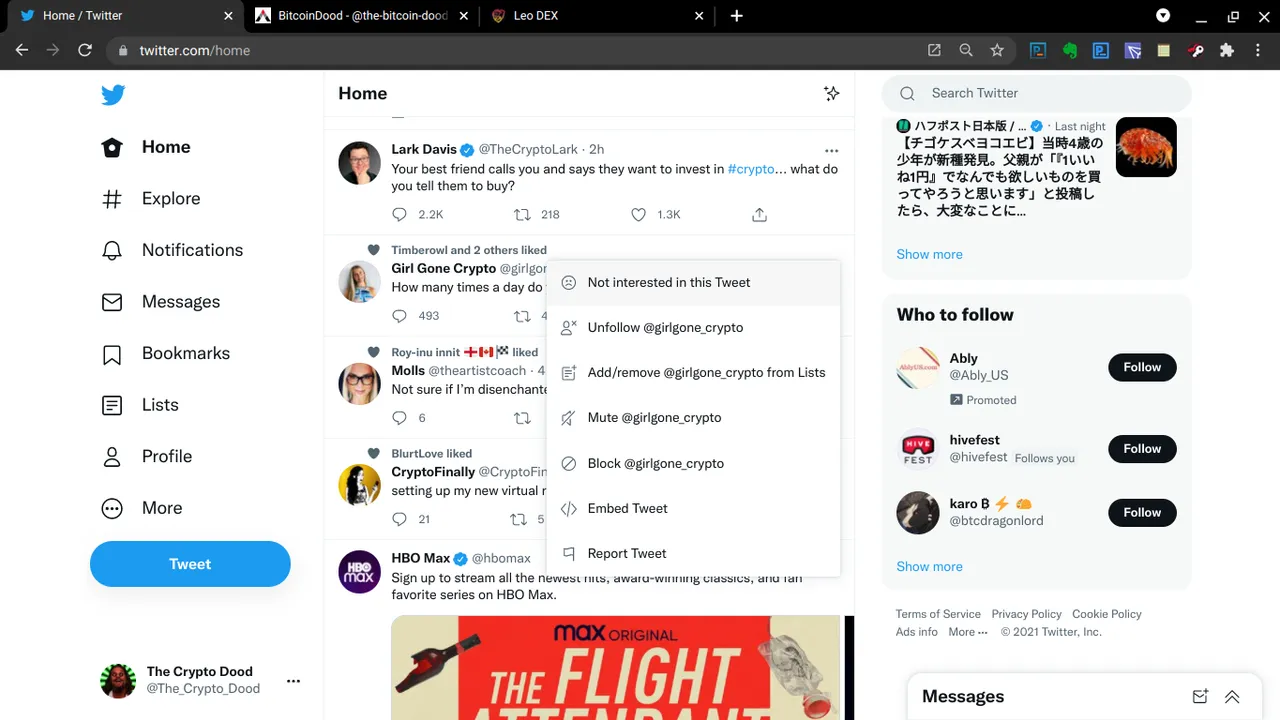The height and width of the screenshot is (720, 1280).
Task: Open the shrimp news thumbnail
Action: point(1146,147)
